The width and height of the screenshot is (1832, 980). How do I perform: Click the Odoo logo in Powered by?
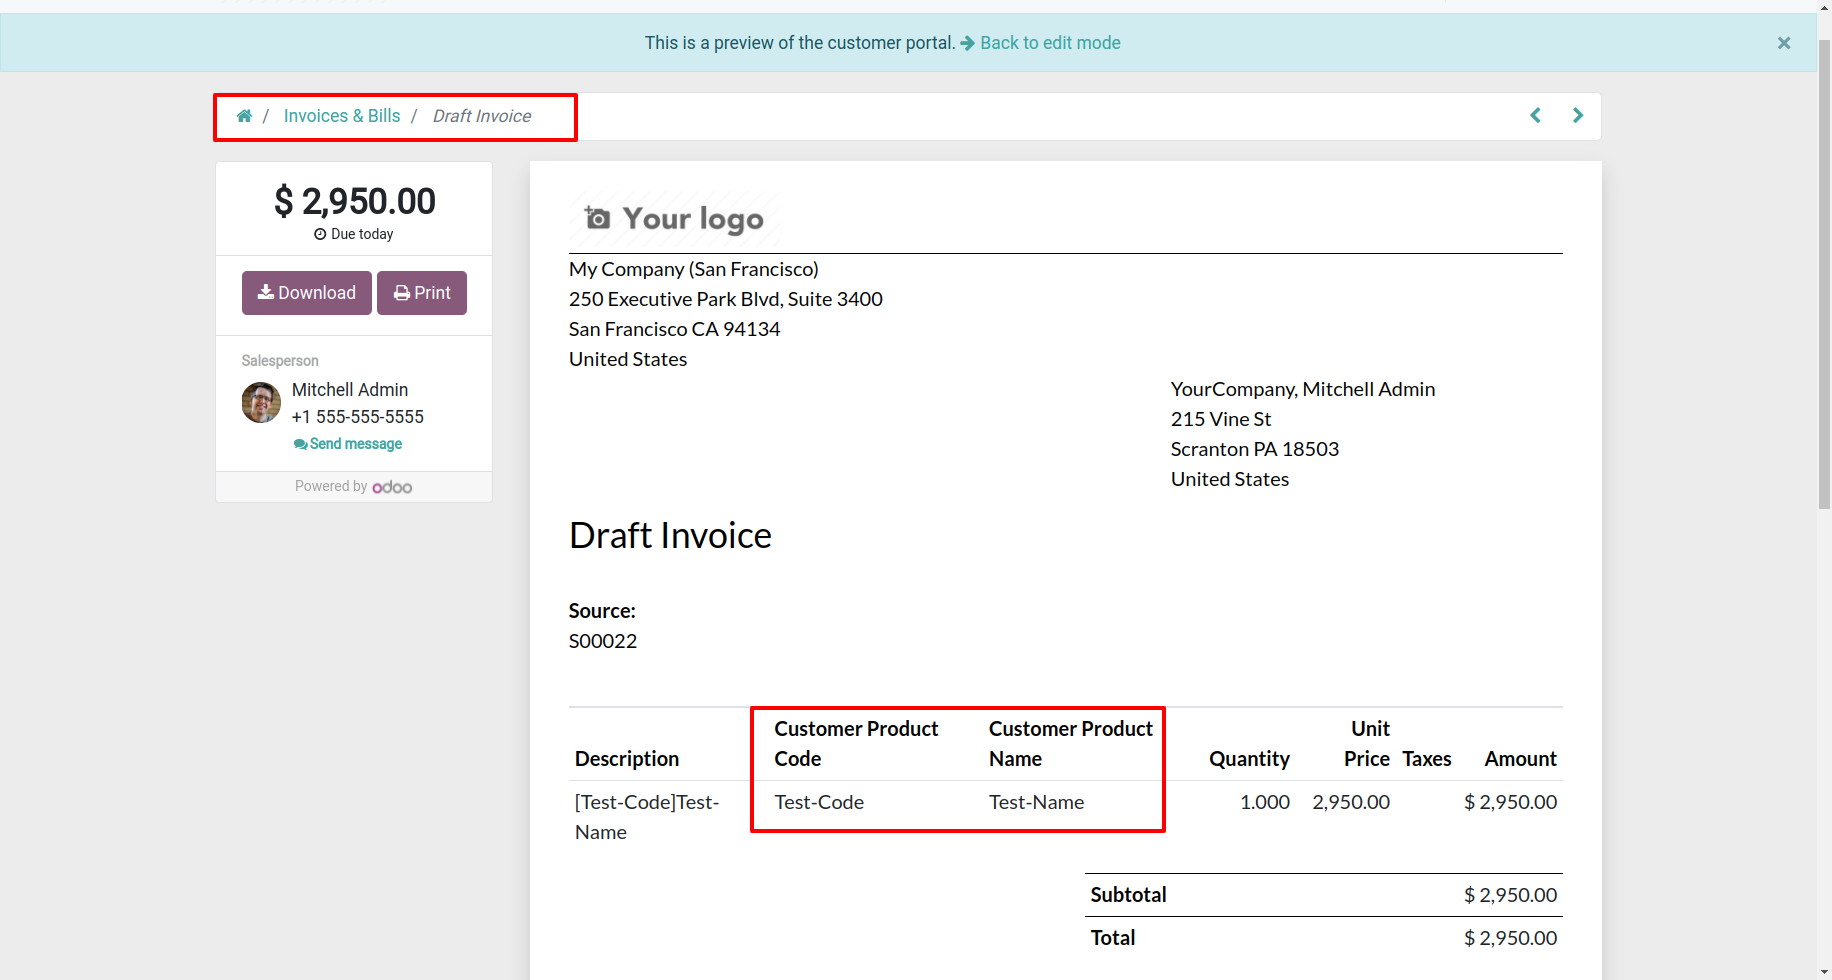click(392, 487)
